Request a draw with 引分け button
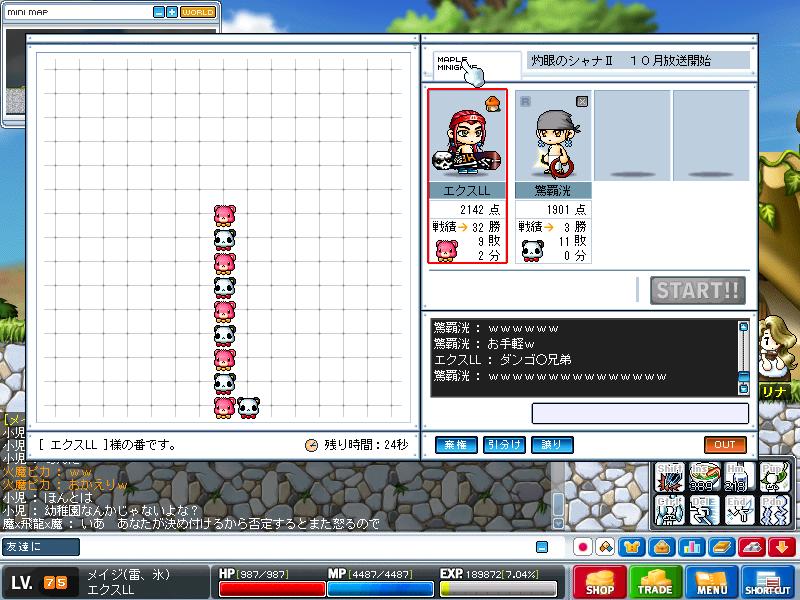Screen dimensions: 800x600 coord(504,444)
